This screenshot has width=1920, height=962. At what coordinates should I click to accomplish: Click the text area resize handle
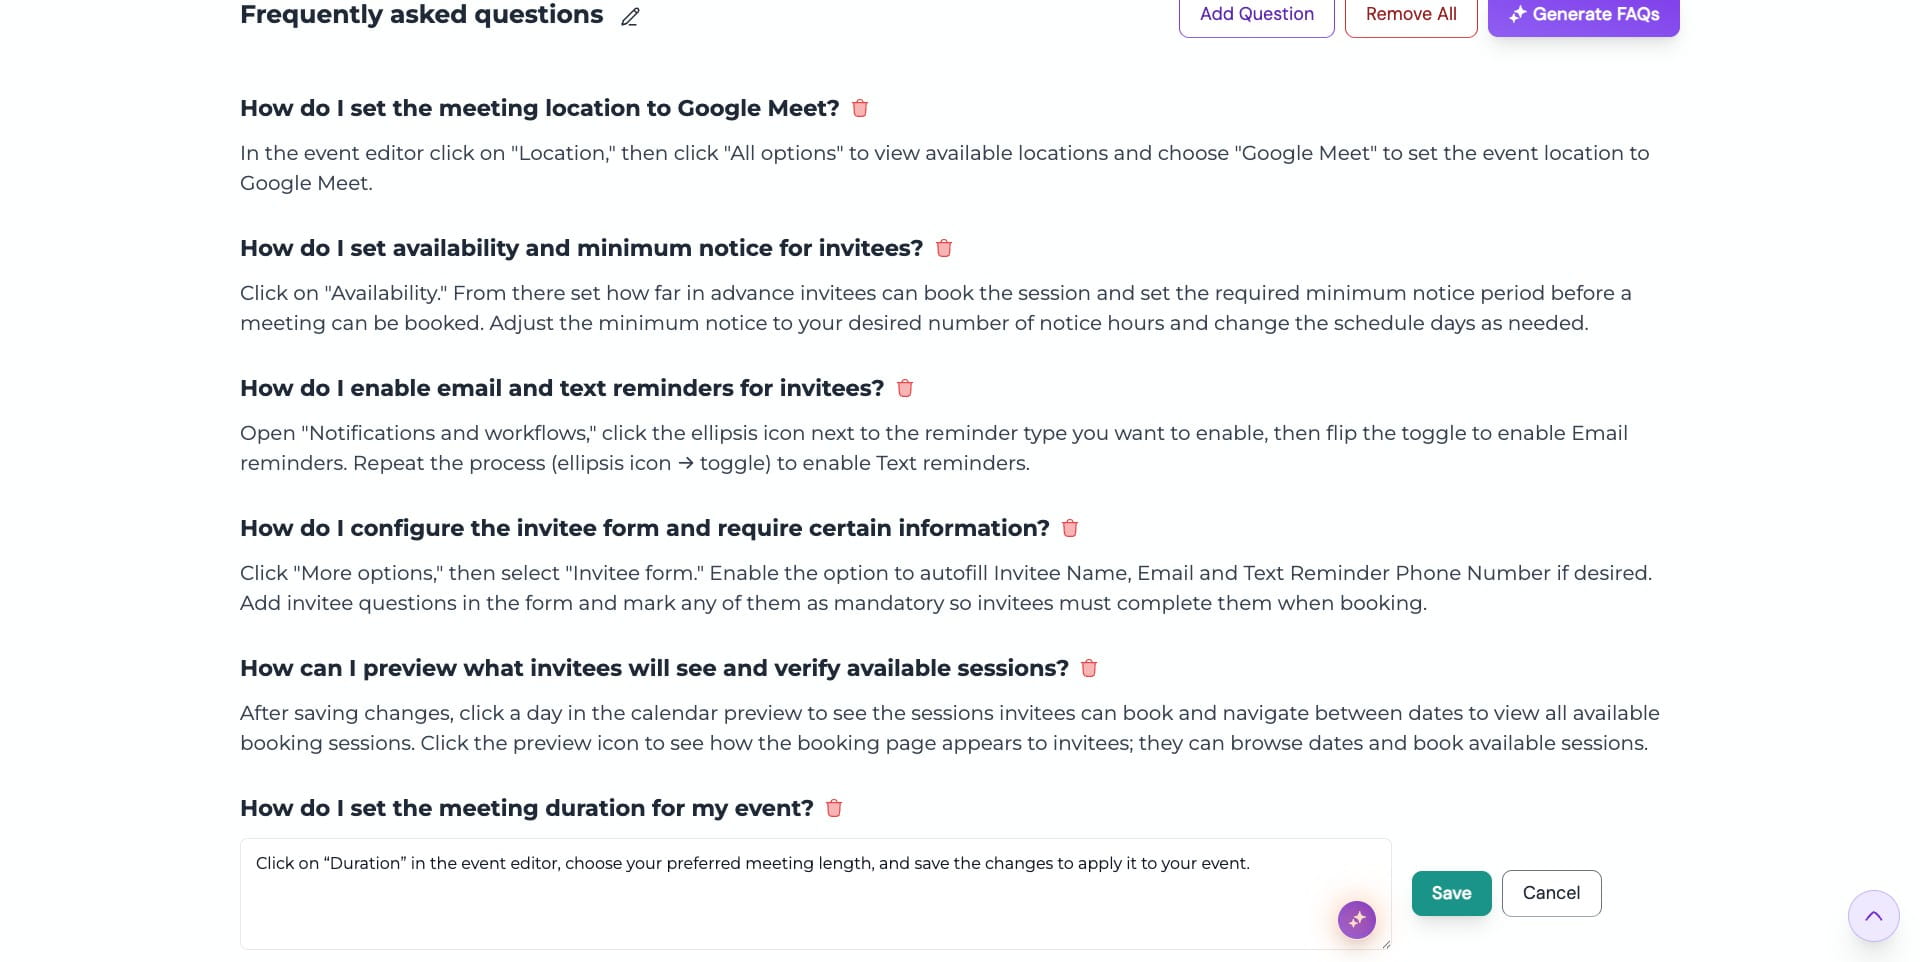coord(1386,944)
